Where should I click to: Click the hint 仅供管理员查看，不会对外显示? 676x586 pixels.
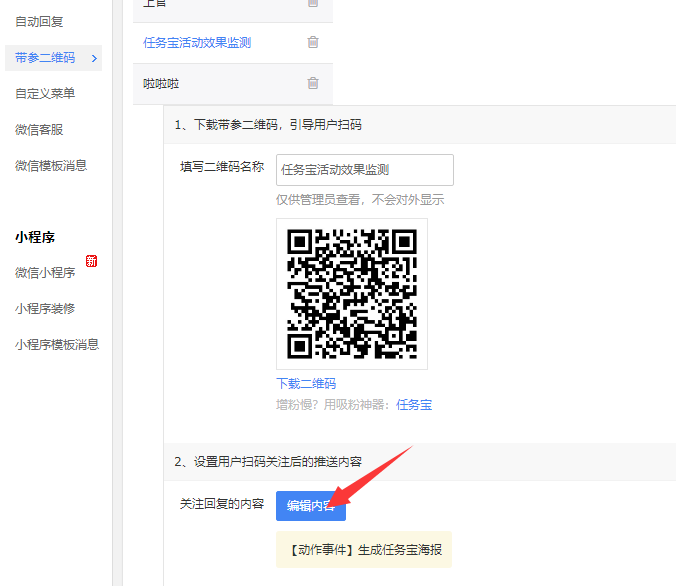[x=360, y=200]
